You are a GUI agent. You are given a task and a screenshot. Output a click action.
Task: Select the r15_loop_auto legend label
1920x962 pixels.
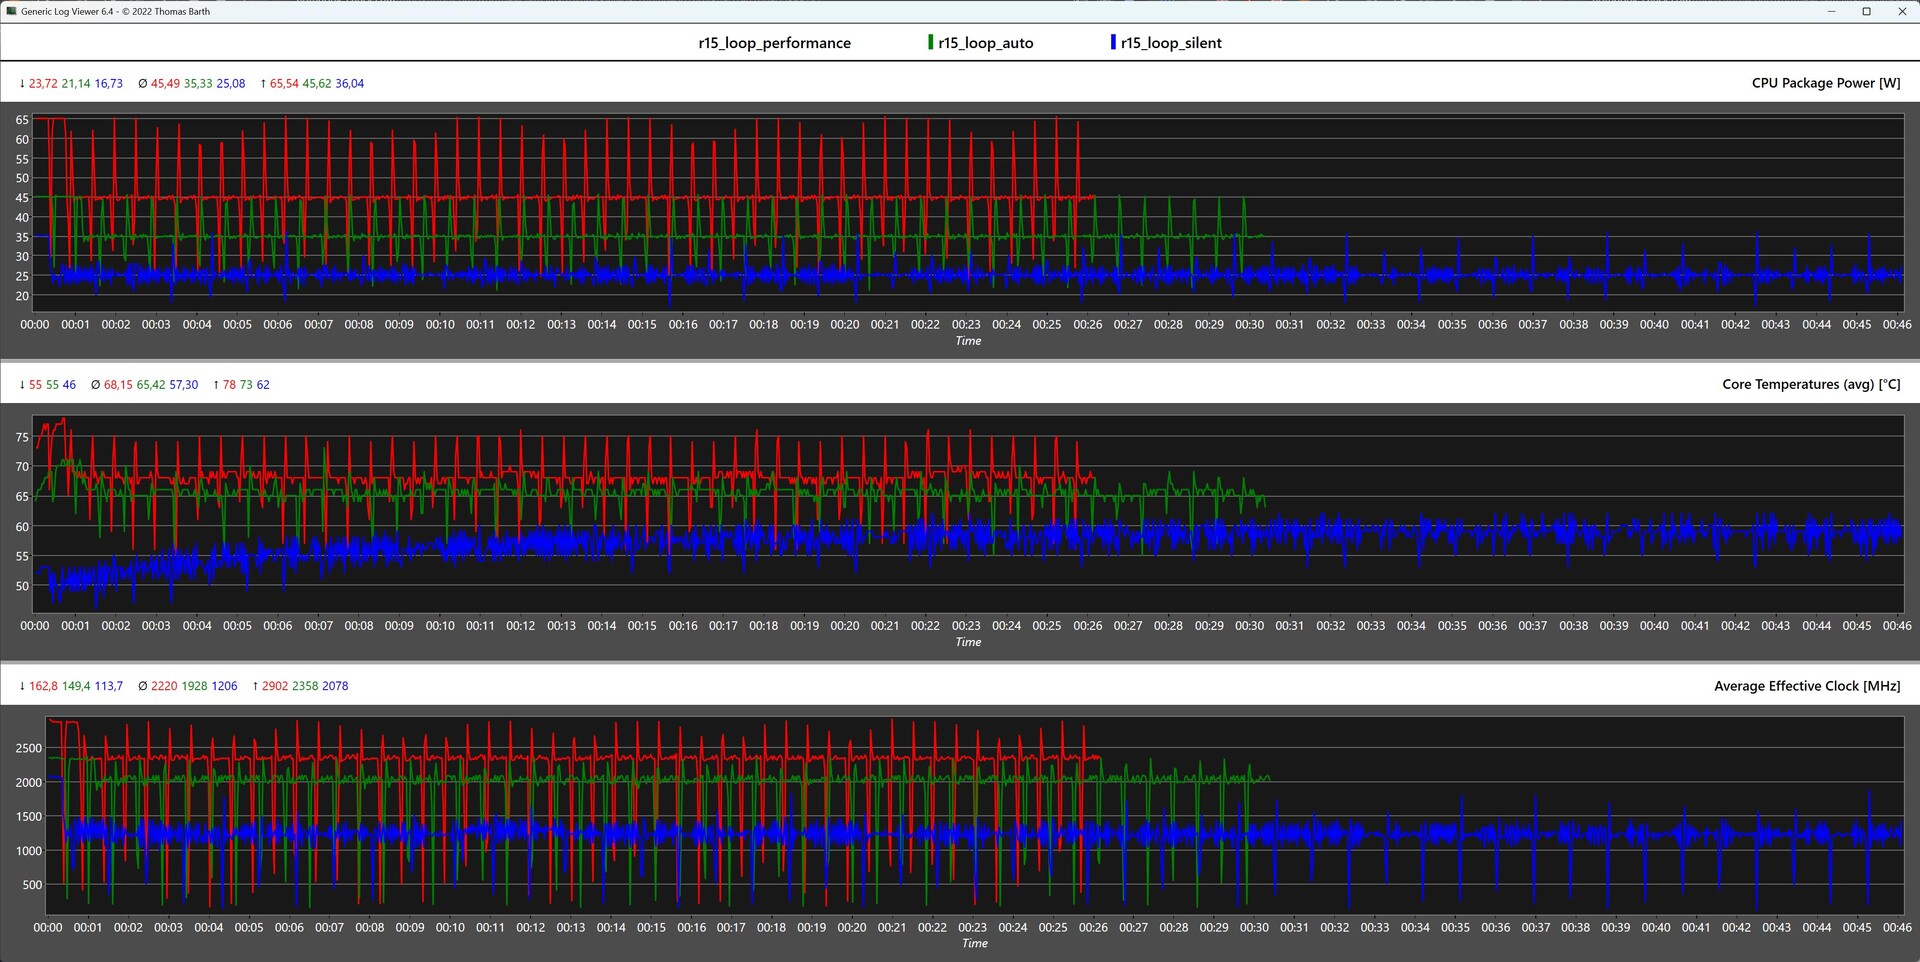(985, 43)
